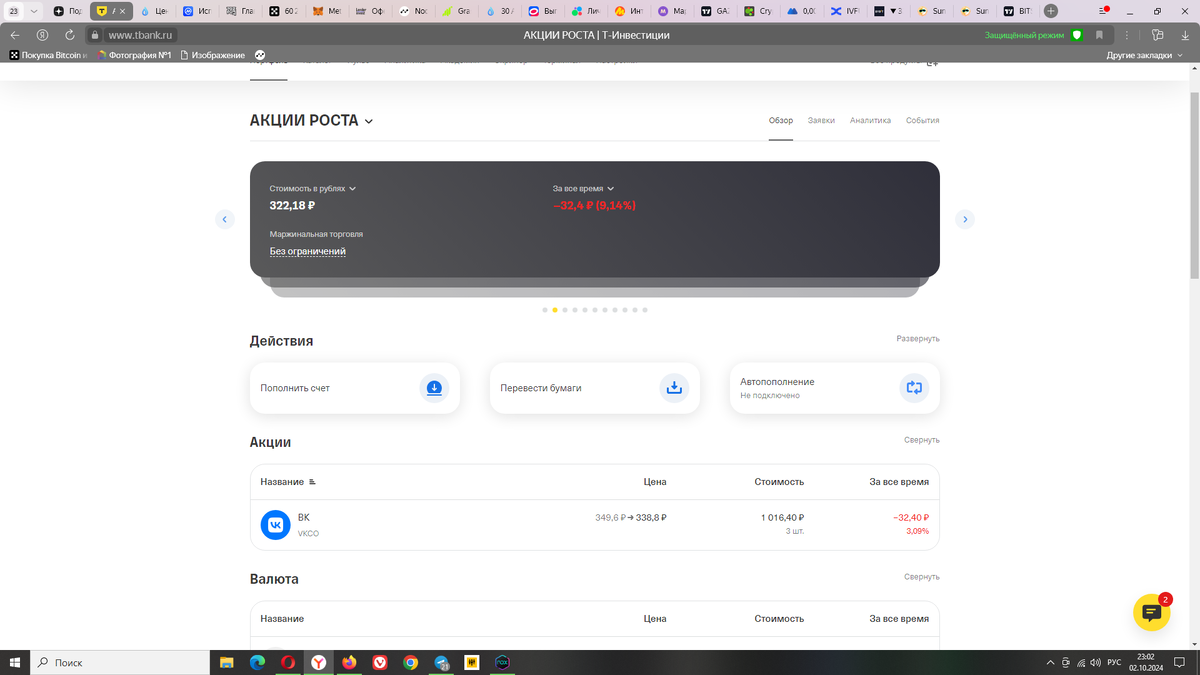Go to next portfolio card with right arrow
This screenshot has width=1200, height=675.
[965, 219]
